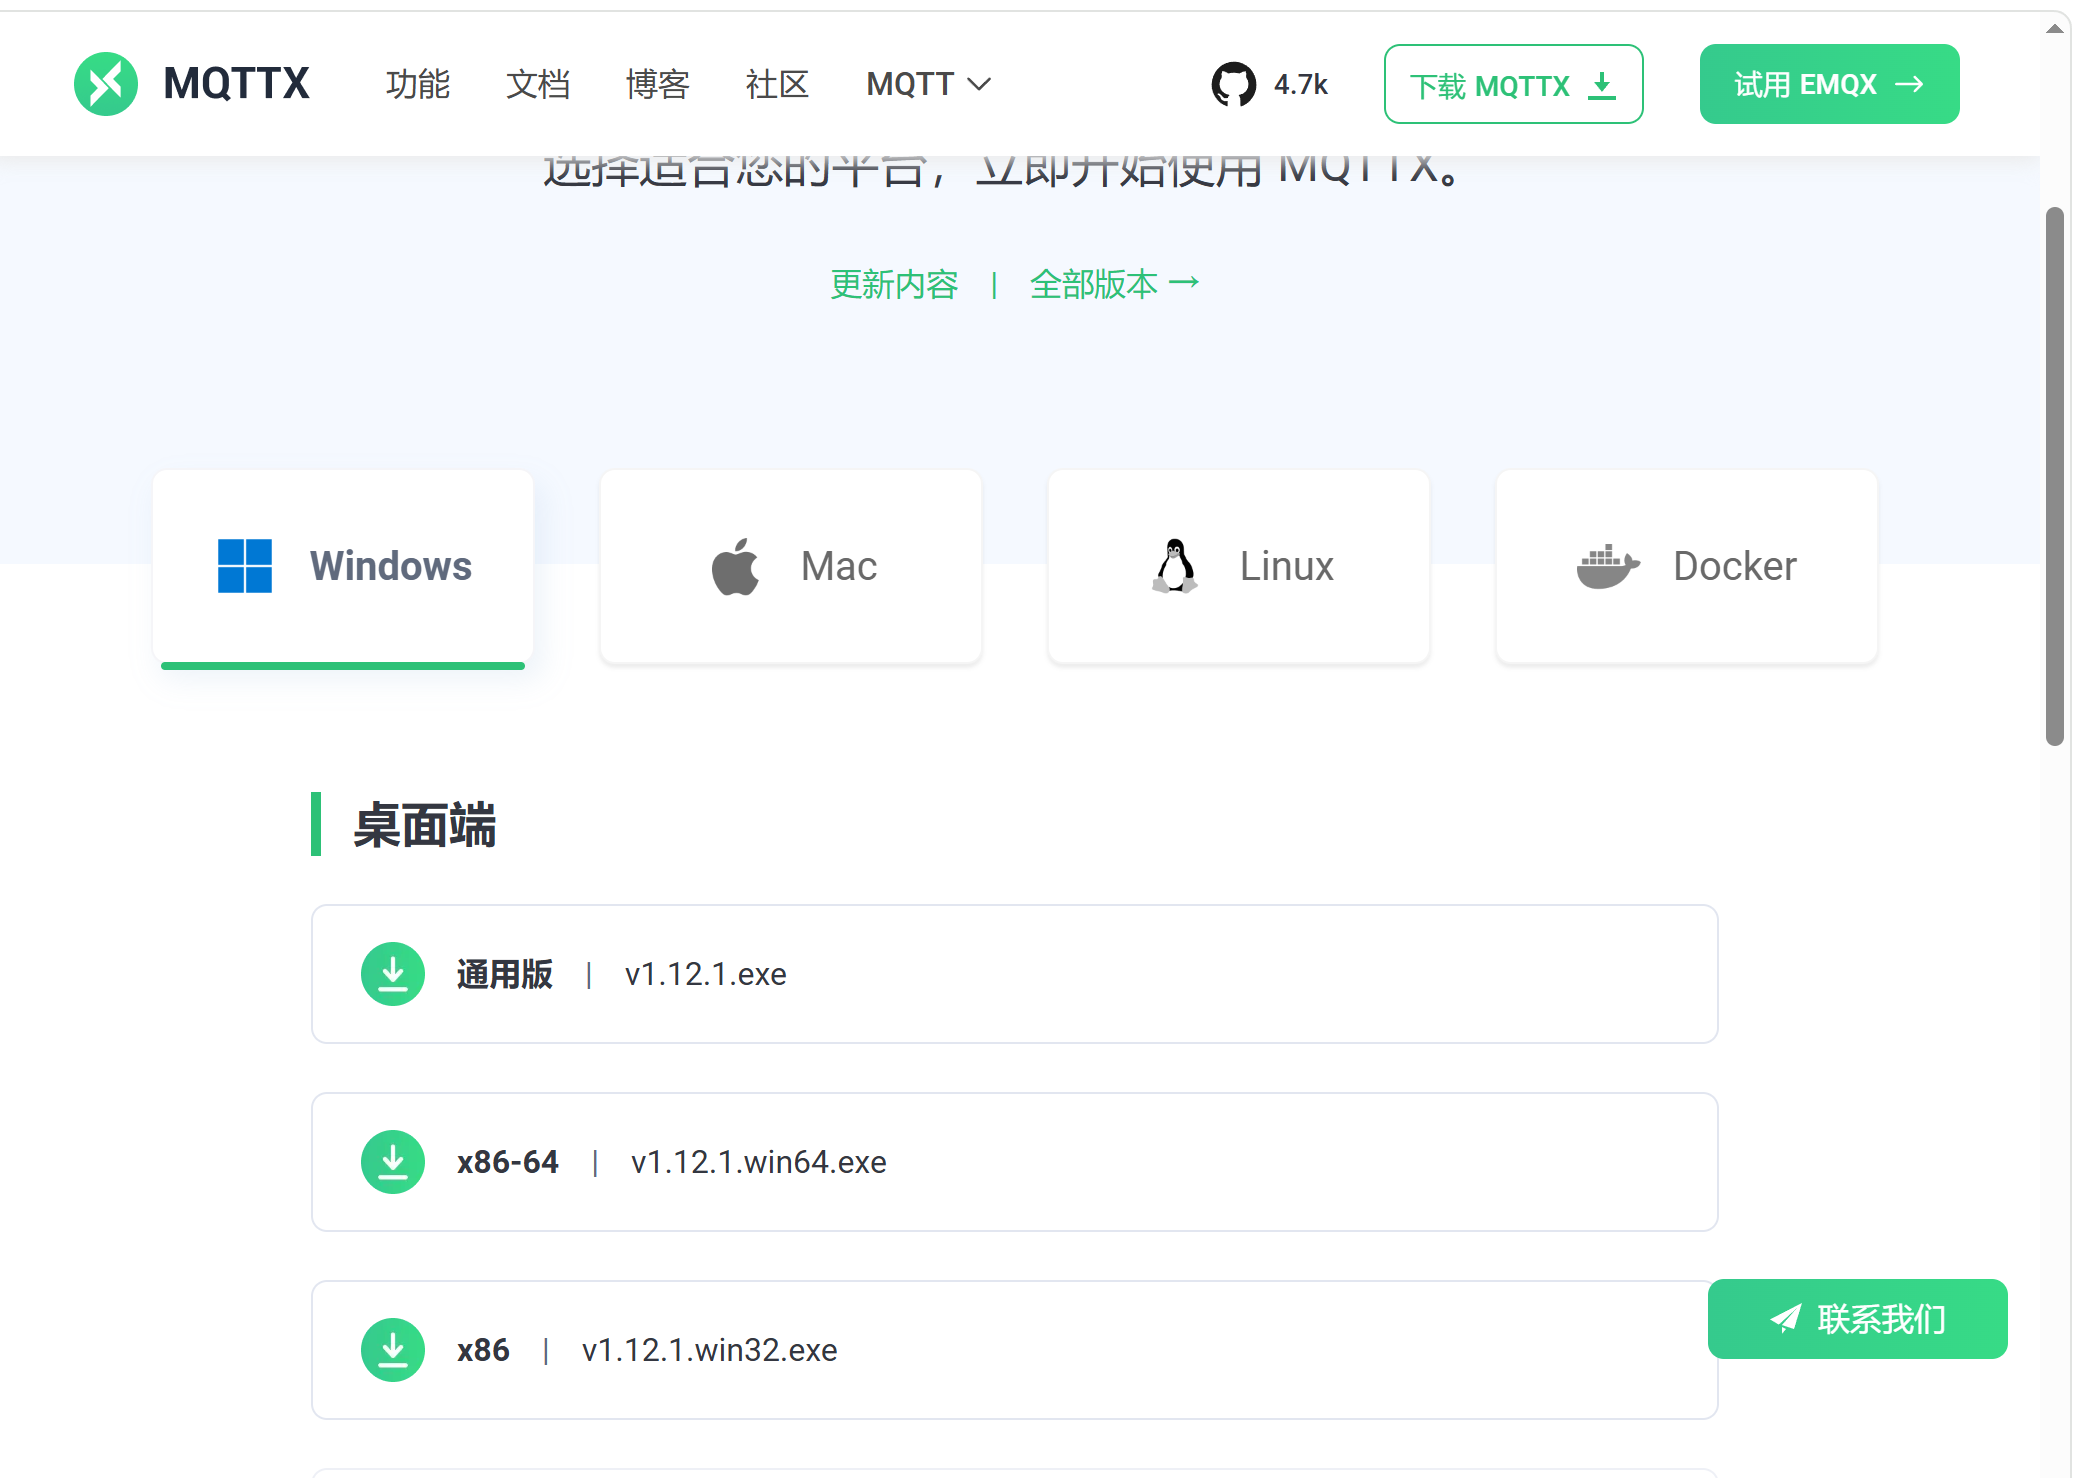
Task: Open the 功能 menu item
Action: click(418, 84)
